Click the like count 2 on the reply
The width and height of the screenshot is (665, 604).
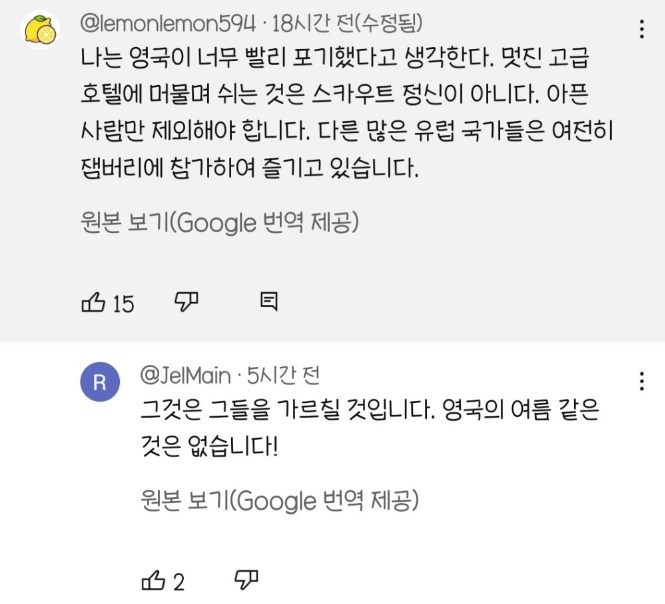[180, 582]
